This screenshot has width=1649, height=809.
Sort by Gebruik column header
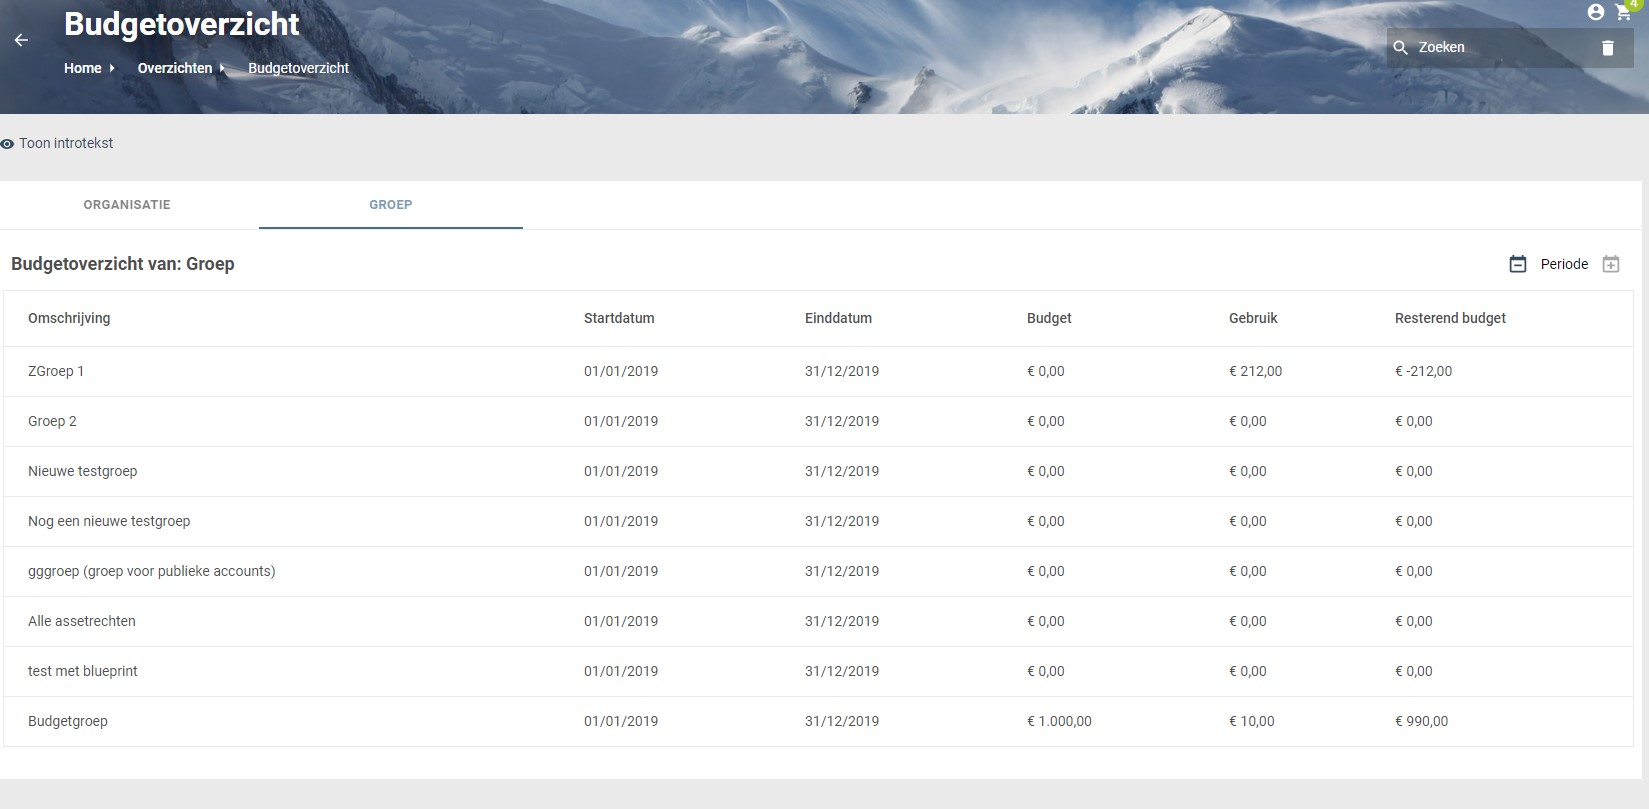point(1253,318)
